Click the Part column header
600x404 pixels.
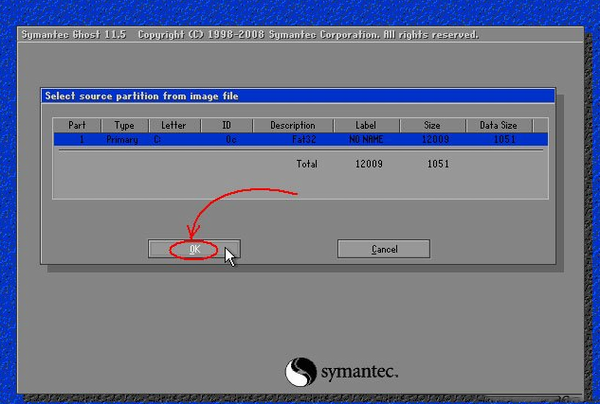click(x=77, y=125)
